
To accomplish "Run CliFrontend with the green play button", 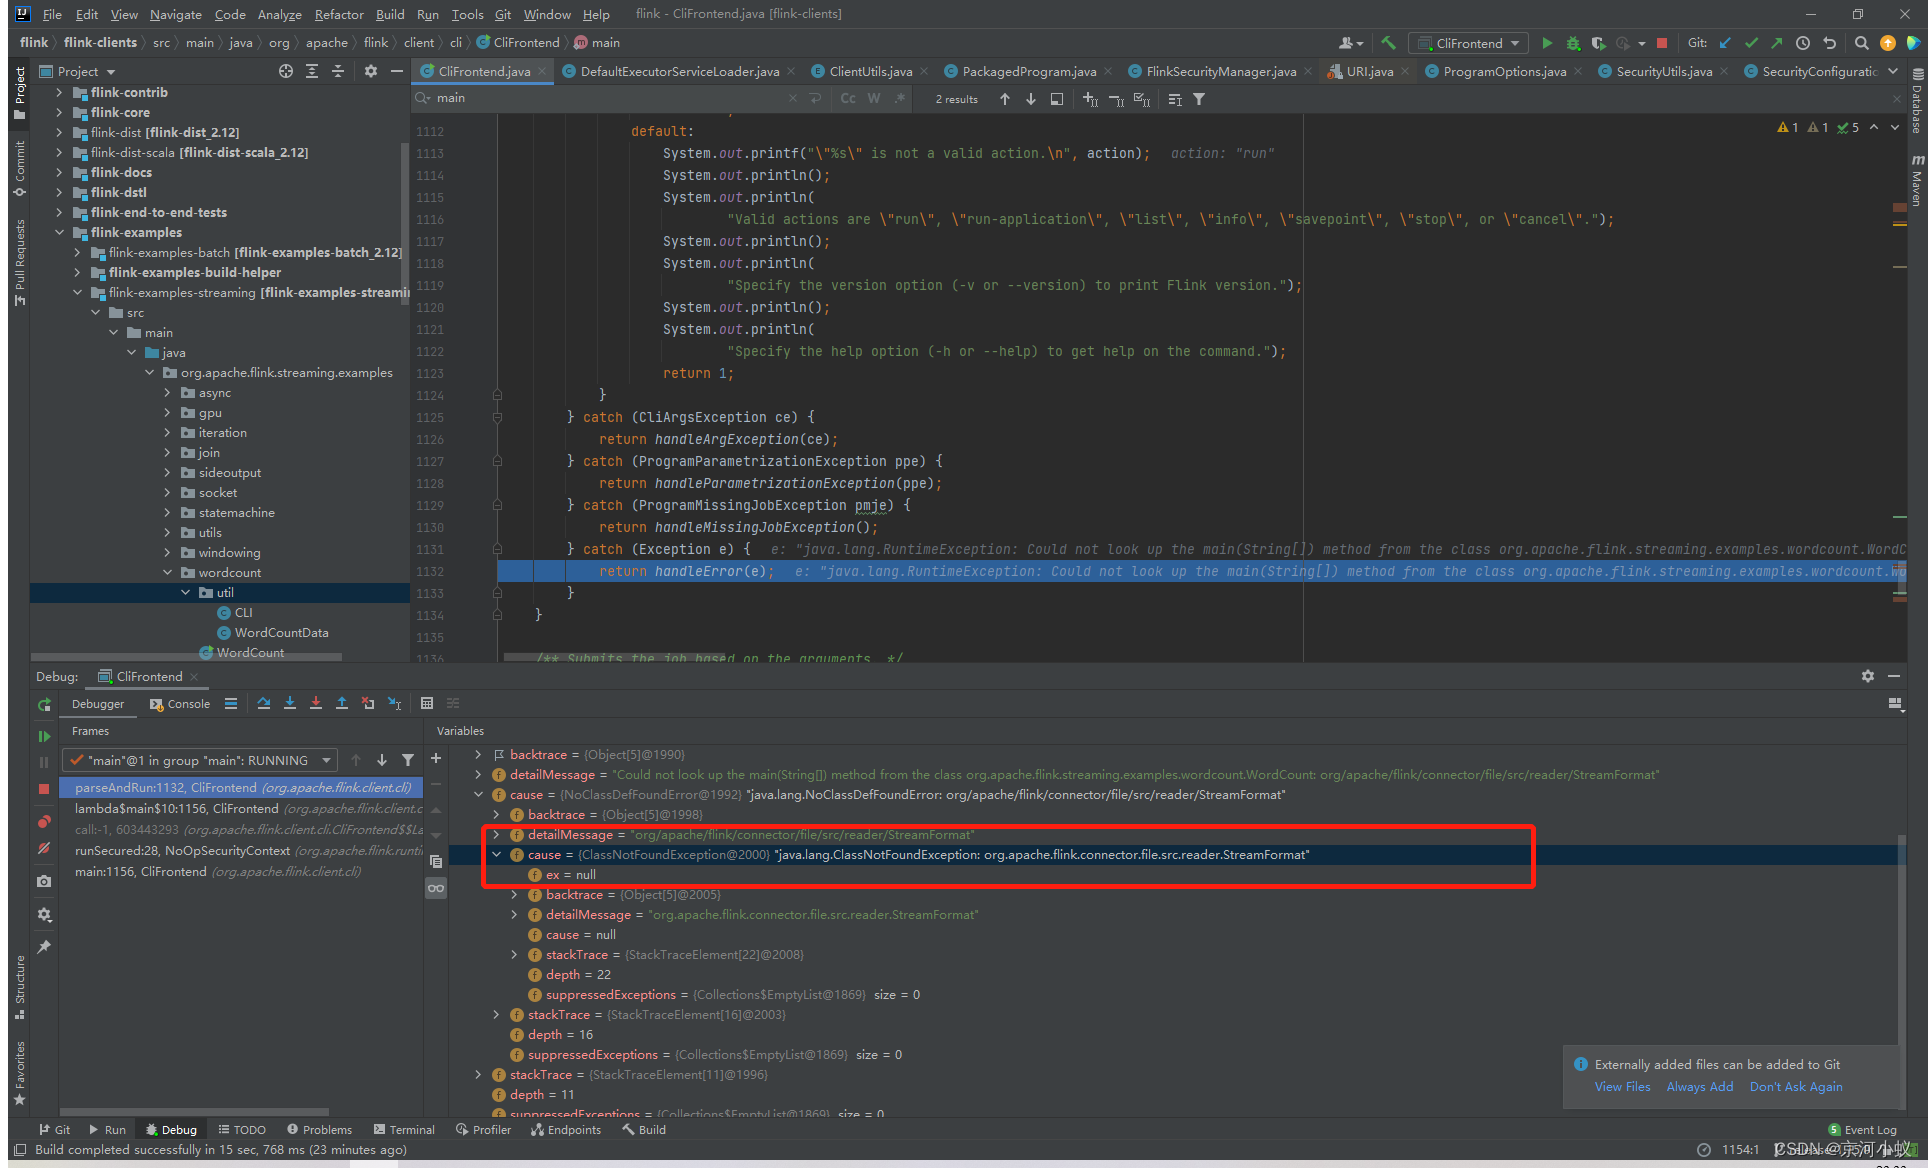I will click(1547, 43).
